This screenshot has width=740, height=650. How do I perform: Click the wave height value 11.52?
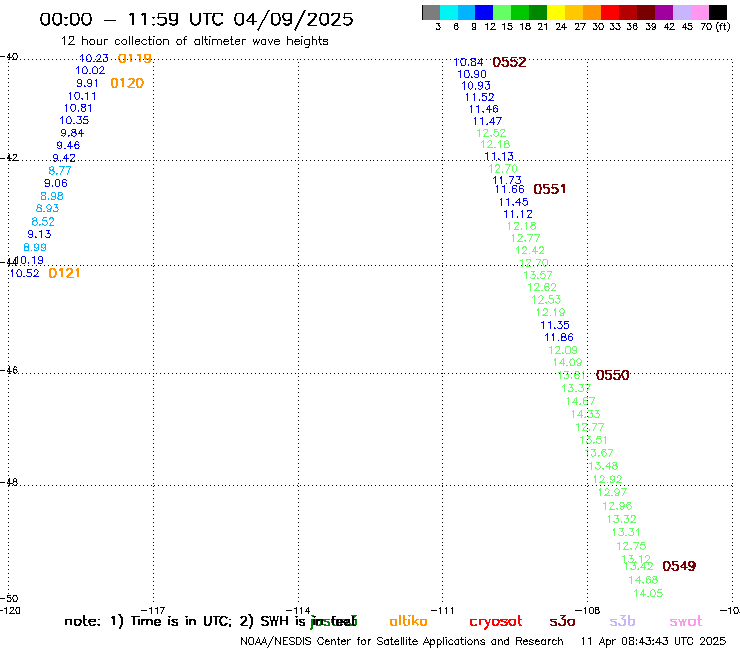coord(480,97)
